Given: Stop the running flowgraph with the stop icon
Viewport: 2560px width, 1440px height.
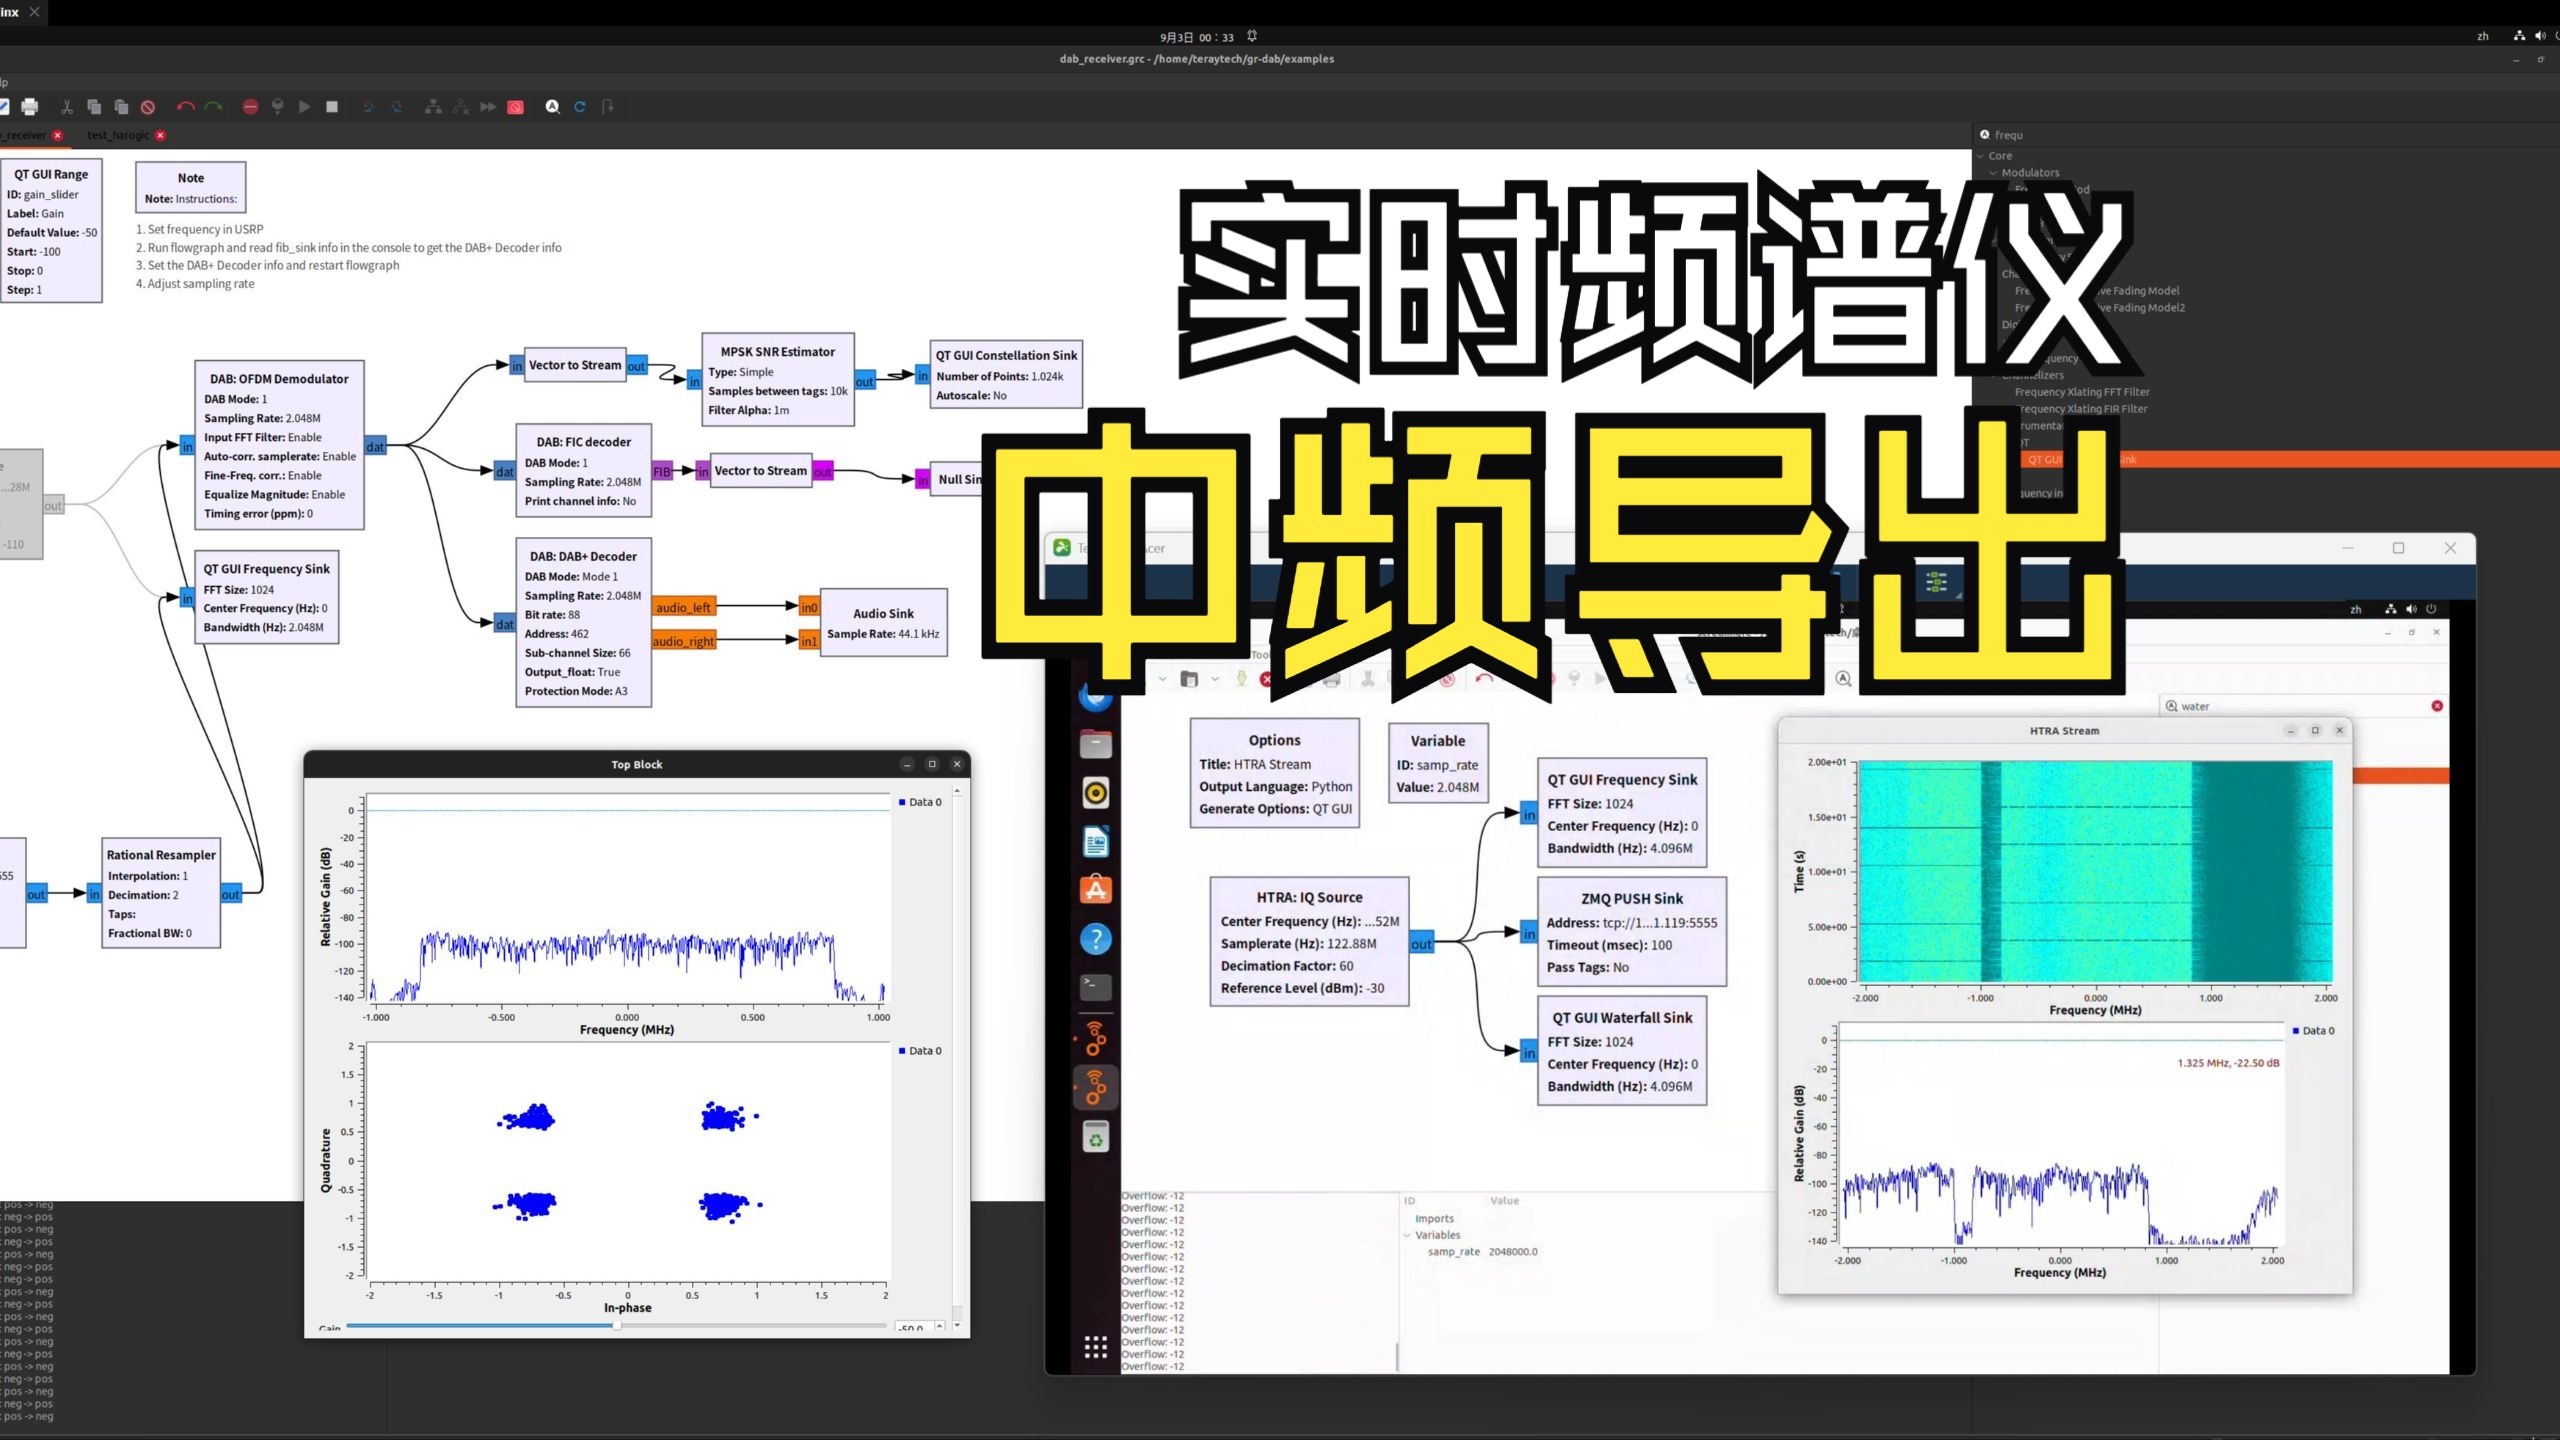Looking at the screenshot, I should pos(332,107).
